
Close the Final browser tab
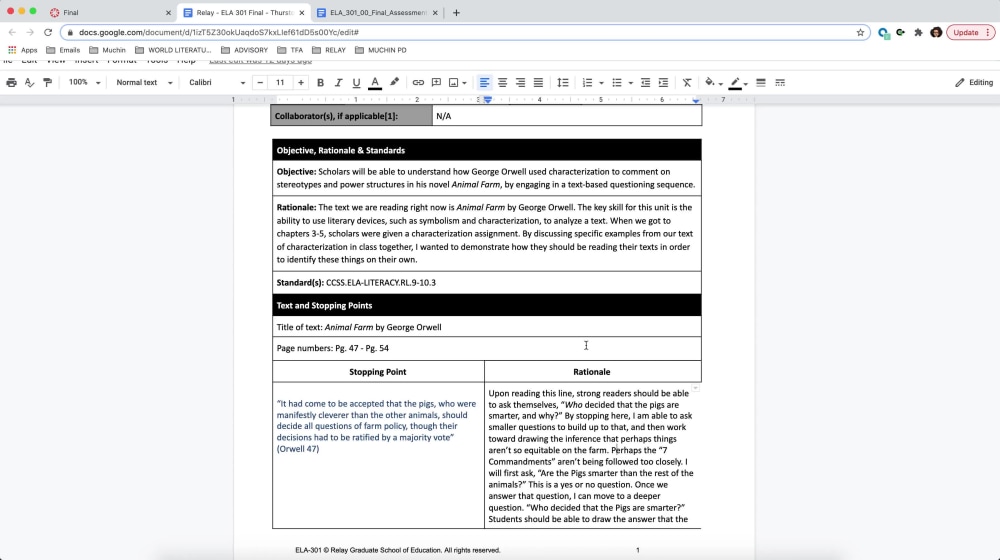click(x=168, y=12)
